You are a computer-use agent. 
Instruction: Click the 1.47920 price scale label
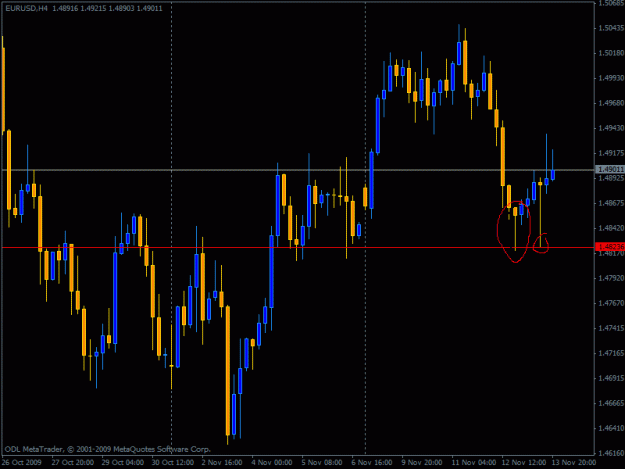[611, 278]
